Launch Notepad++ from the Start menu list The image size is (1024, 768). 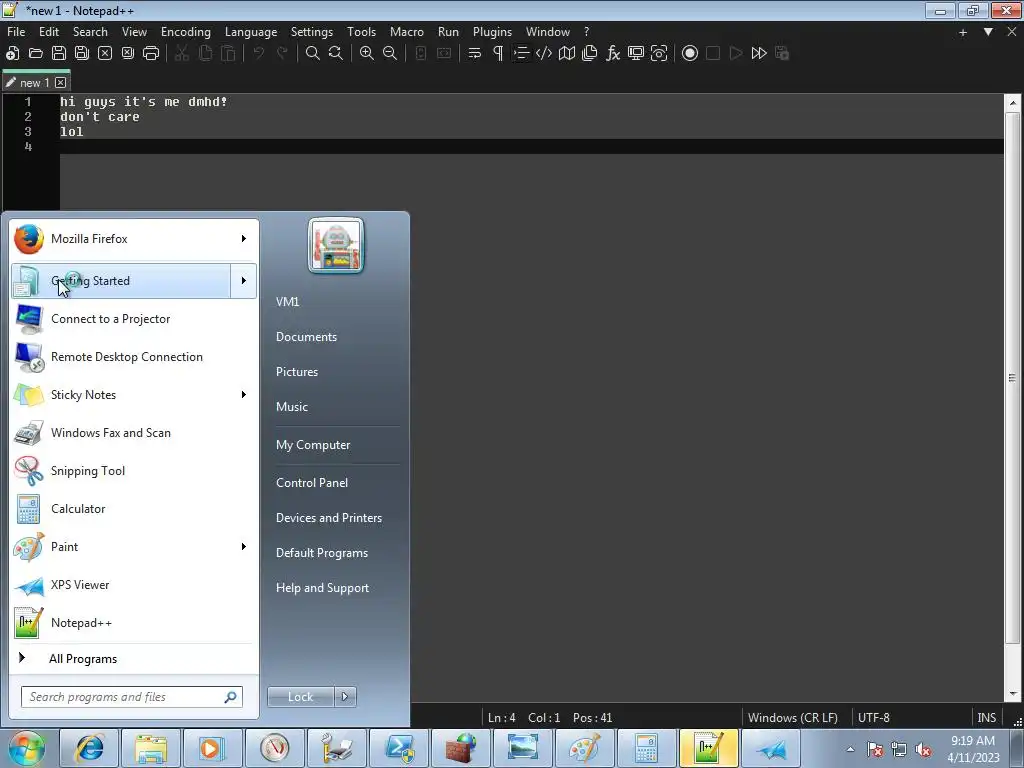(x=133, y=623)
